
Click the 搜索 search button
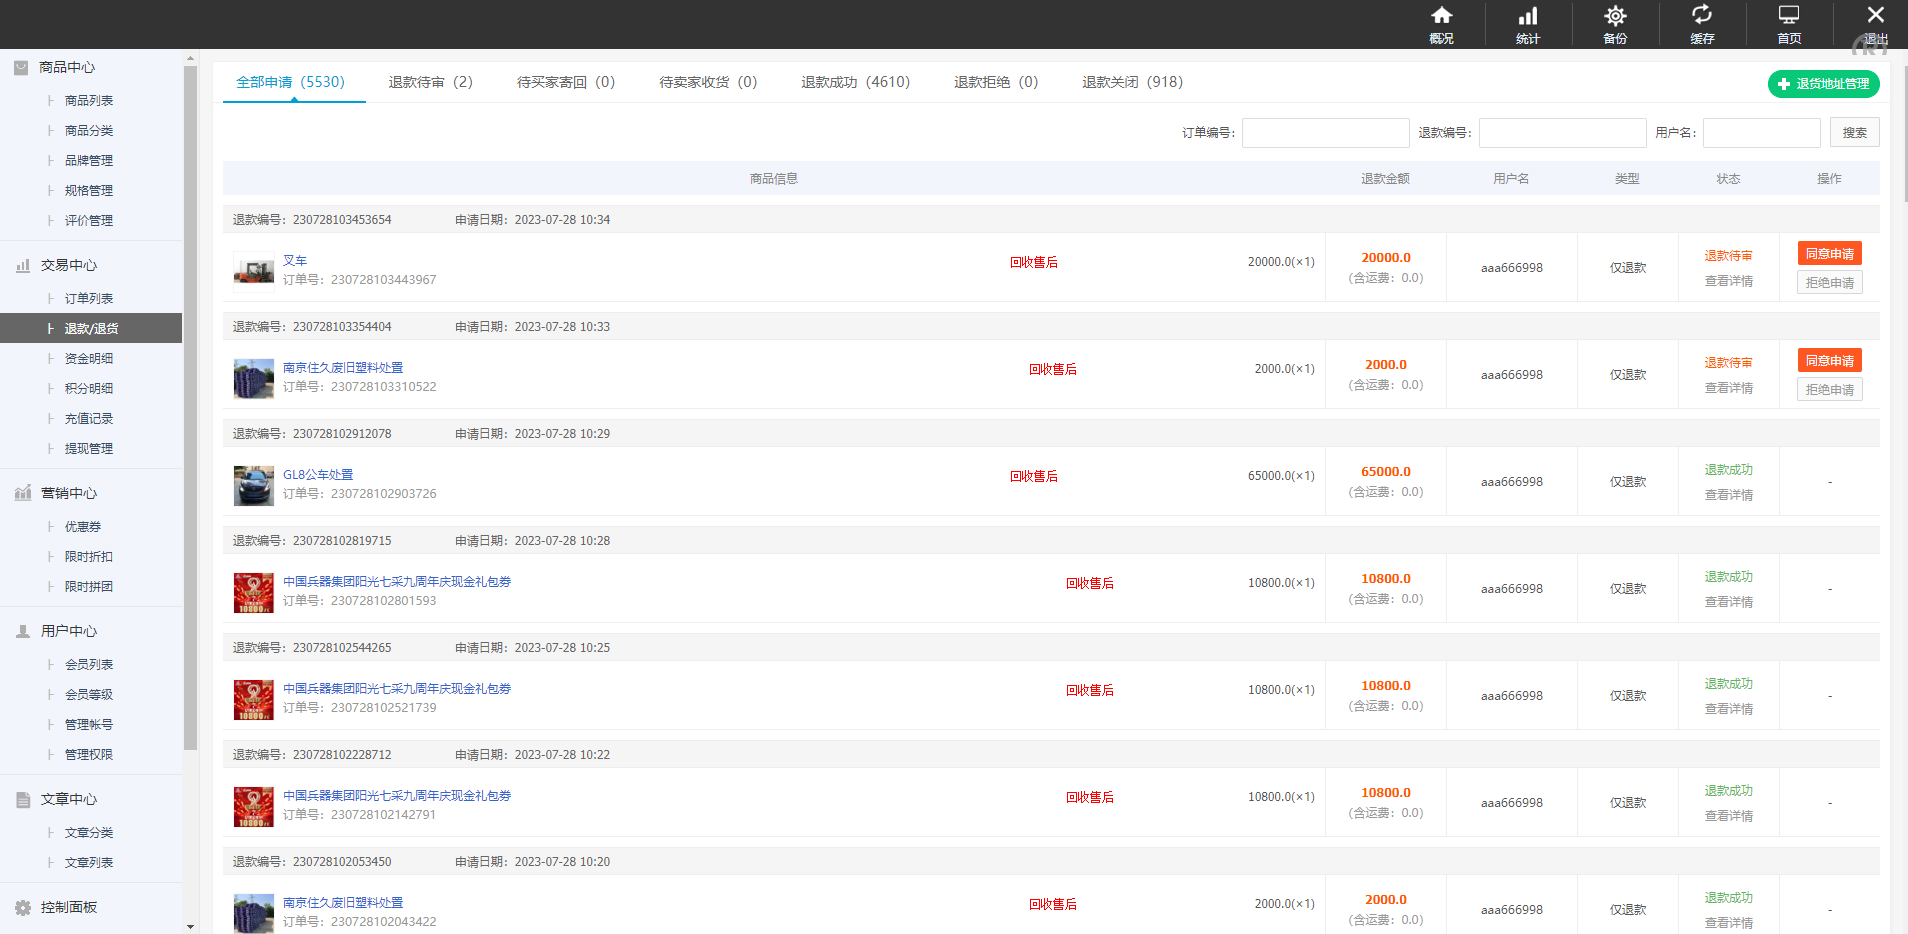pyautogui.click(x=1855, y=131)
